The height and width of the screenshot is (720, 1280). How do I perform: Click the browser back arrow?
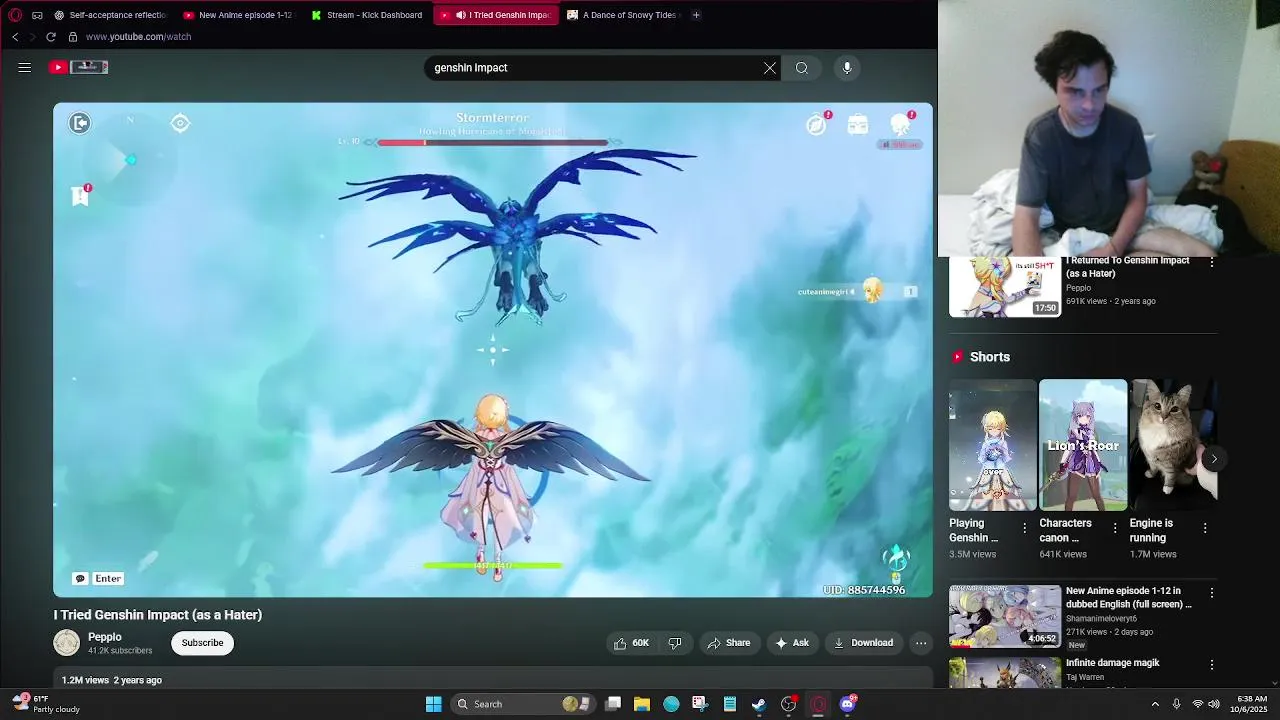[15, 37]
